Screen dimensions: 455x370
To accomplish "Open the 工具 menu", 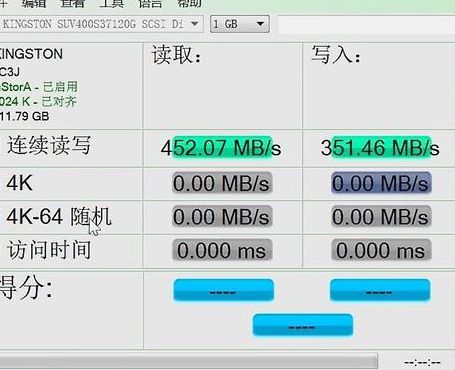I will click(111, 3).
